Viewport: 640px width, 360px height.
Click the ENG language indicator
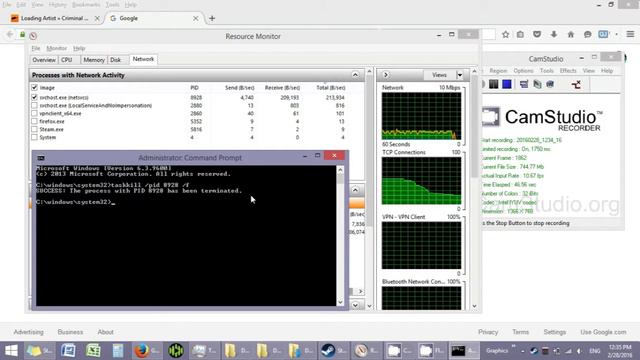(595, 351)
